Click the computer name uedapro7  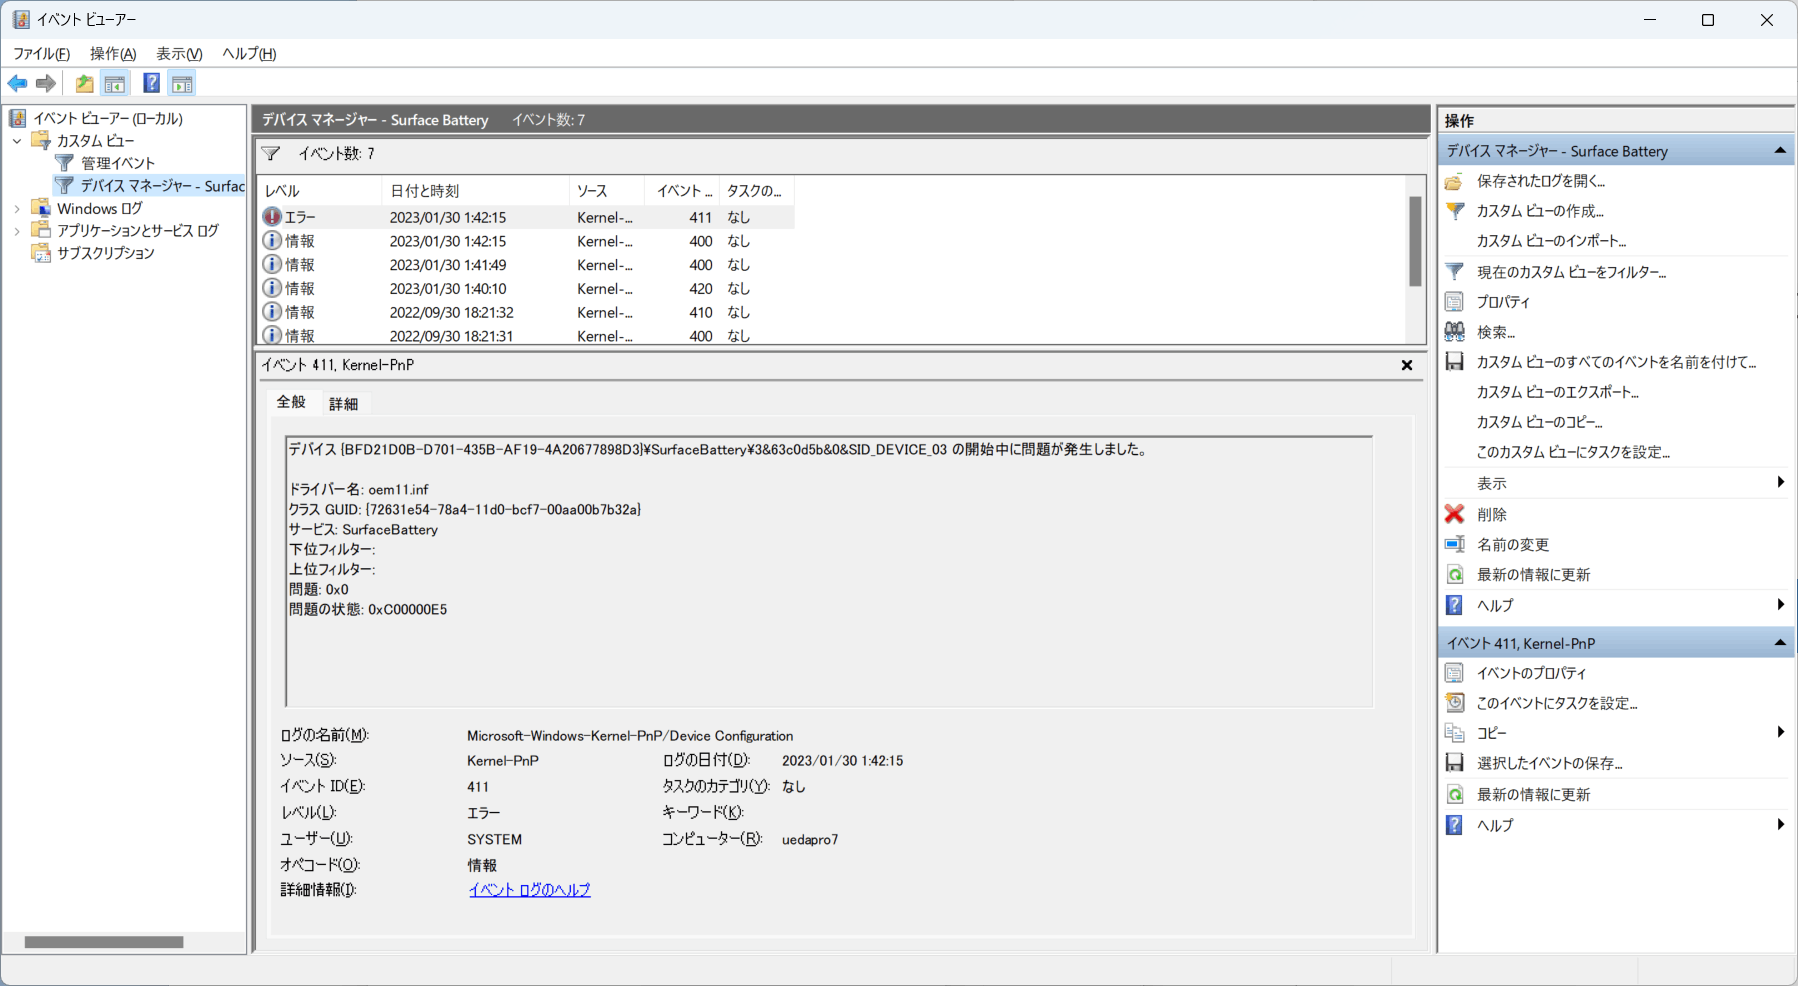(810, 840)
